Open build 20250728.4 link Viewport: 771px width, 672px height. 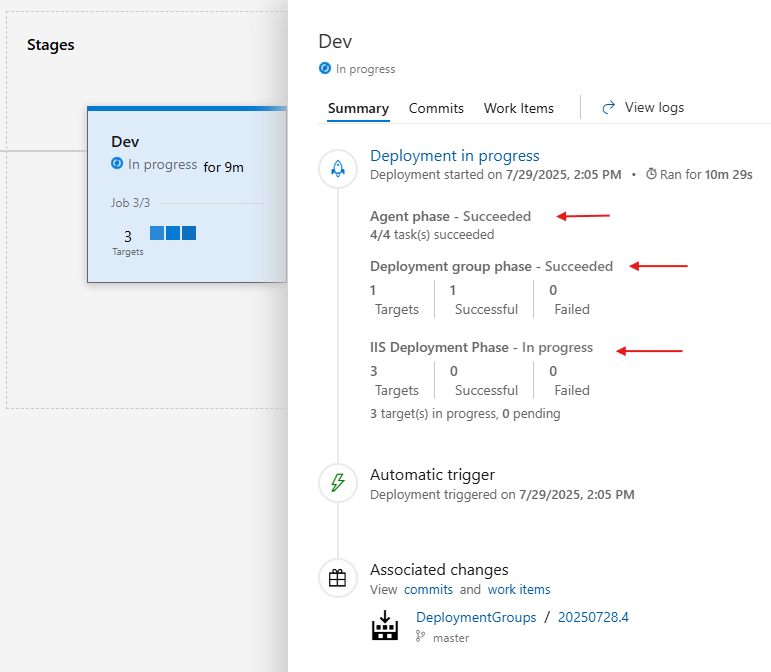click(593, 617)
